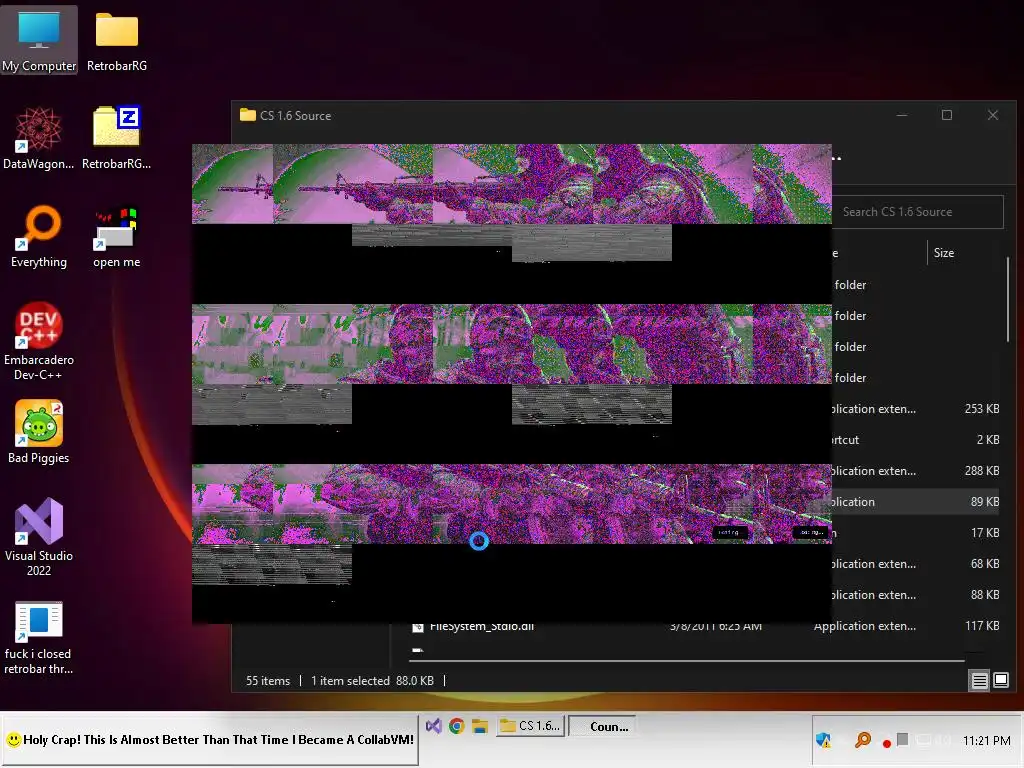Open Windows Security tray icon
The height and width of the screenshot is (768, 1024).
click(x=824, y=740)
